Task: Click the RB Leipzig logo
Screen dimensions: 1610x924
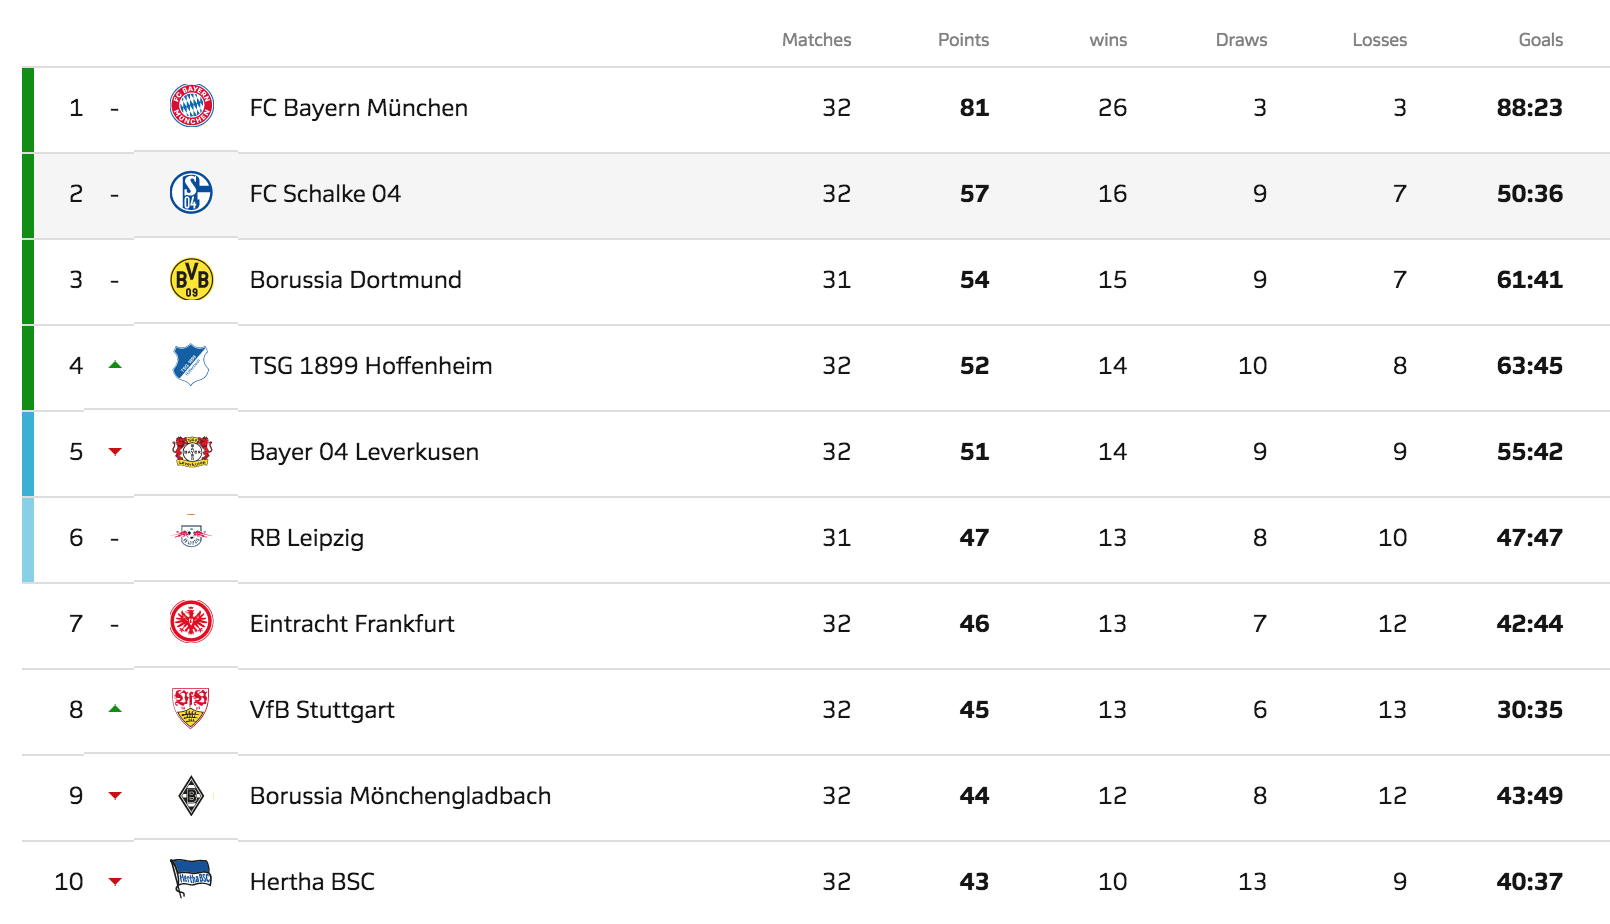Action: tap(191, 536)
